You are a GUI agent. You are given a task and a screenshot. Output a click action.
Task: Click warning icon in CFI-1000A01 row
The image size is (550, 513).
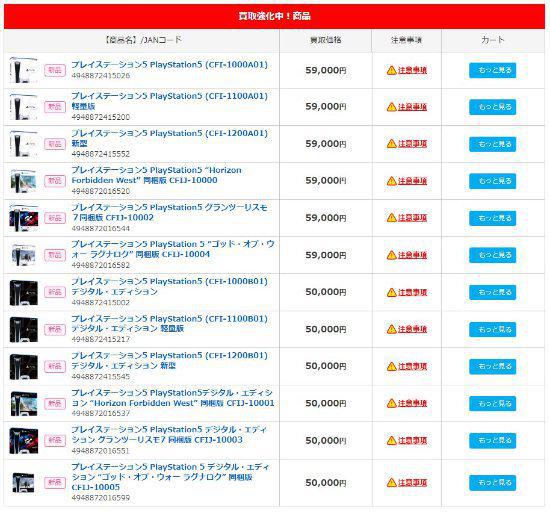pos(391,70)
